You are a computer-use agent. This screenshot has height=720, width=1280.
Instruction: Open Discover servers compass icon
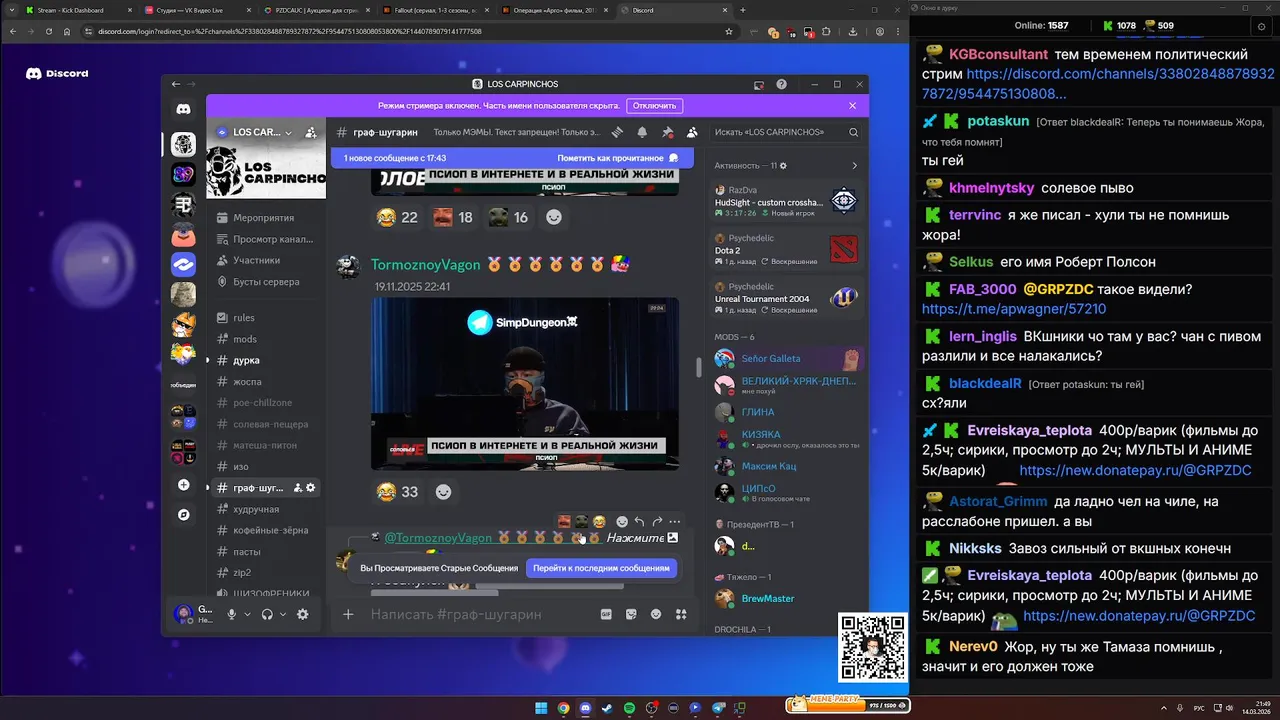[183, 515]
